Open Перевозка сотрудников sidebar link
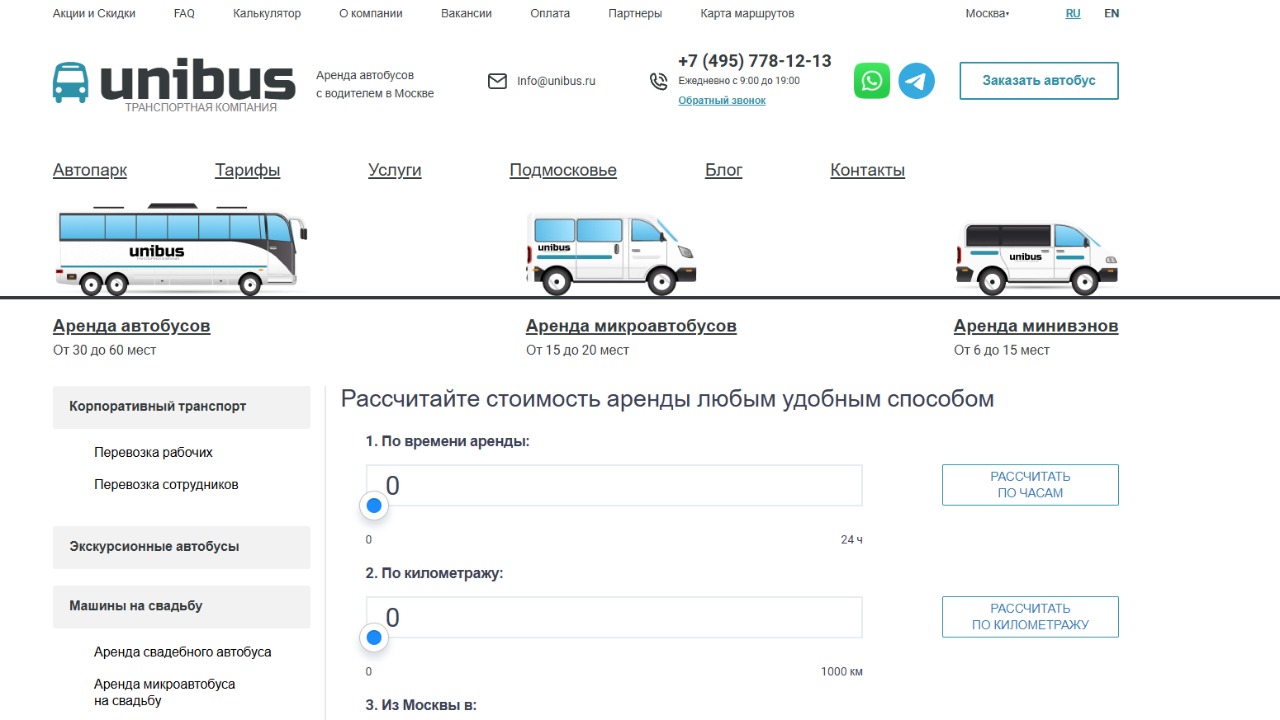The height and width of the screenshot is (720, 1280). (166, 484)
